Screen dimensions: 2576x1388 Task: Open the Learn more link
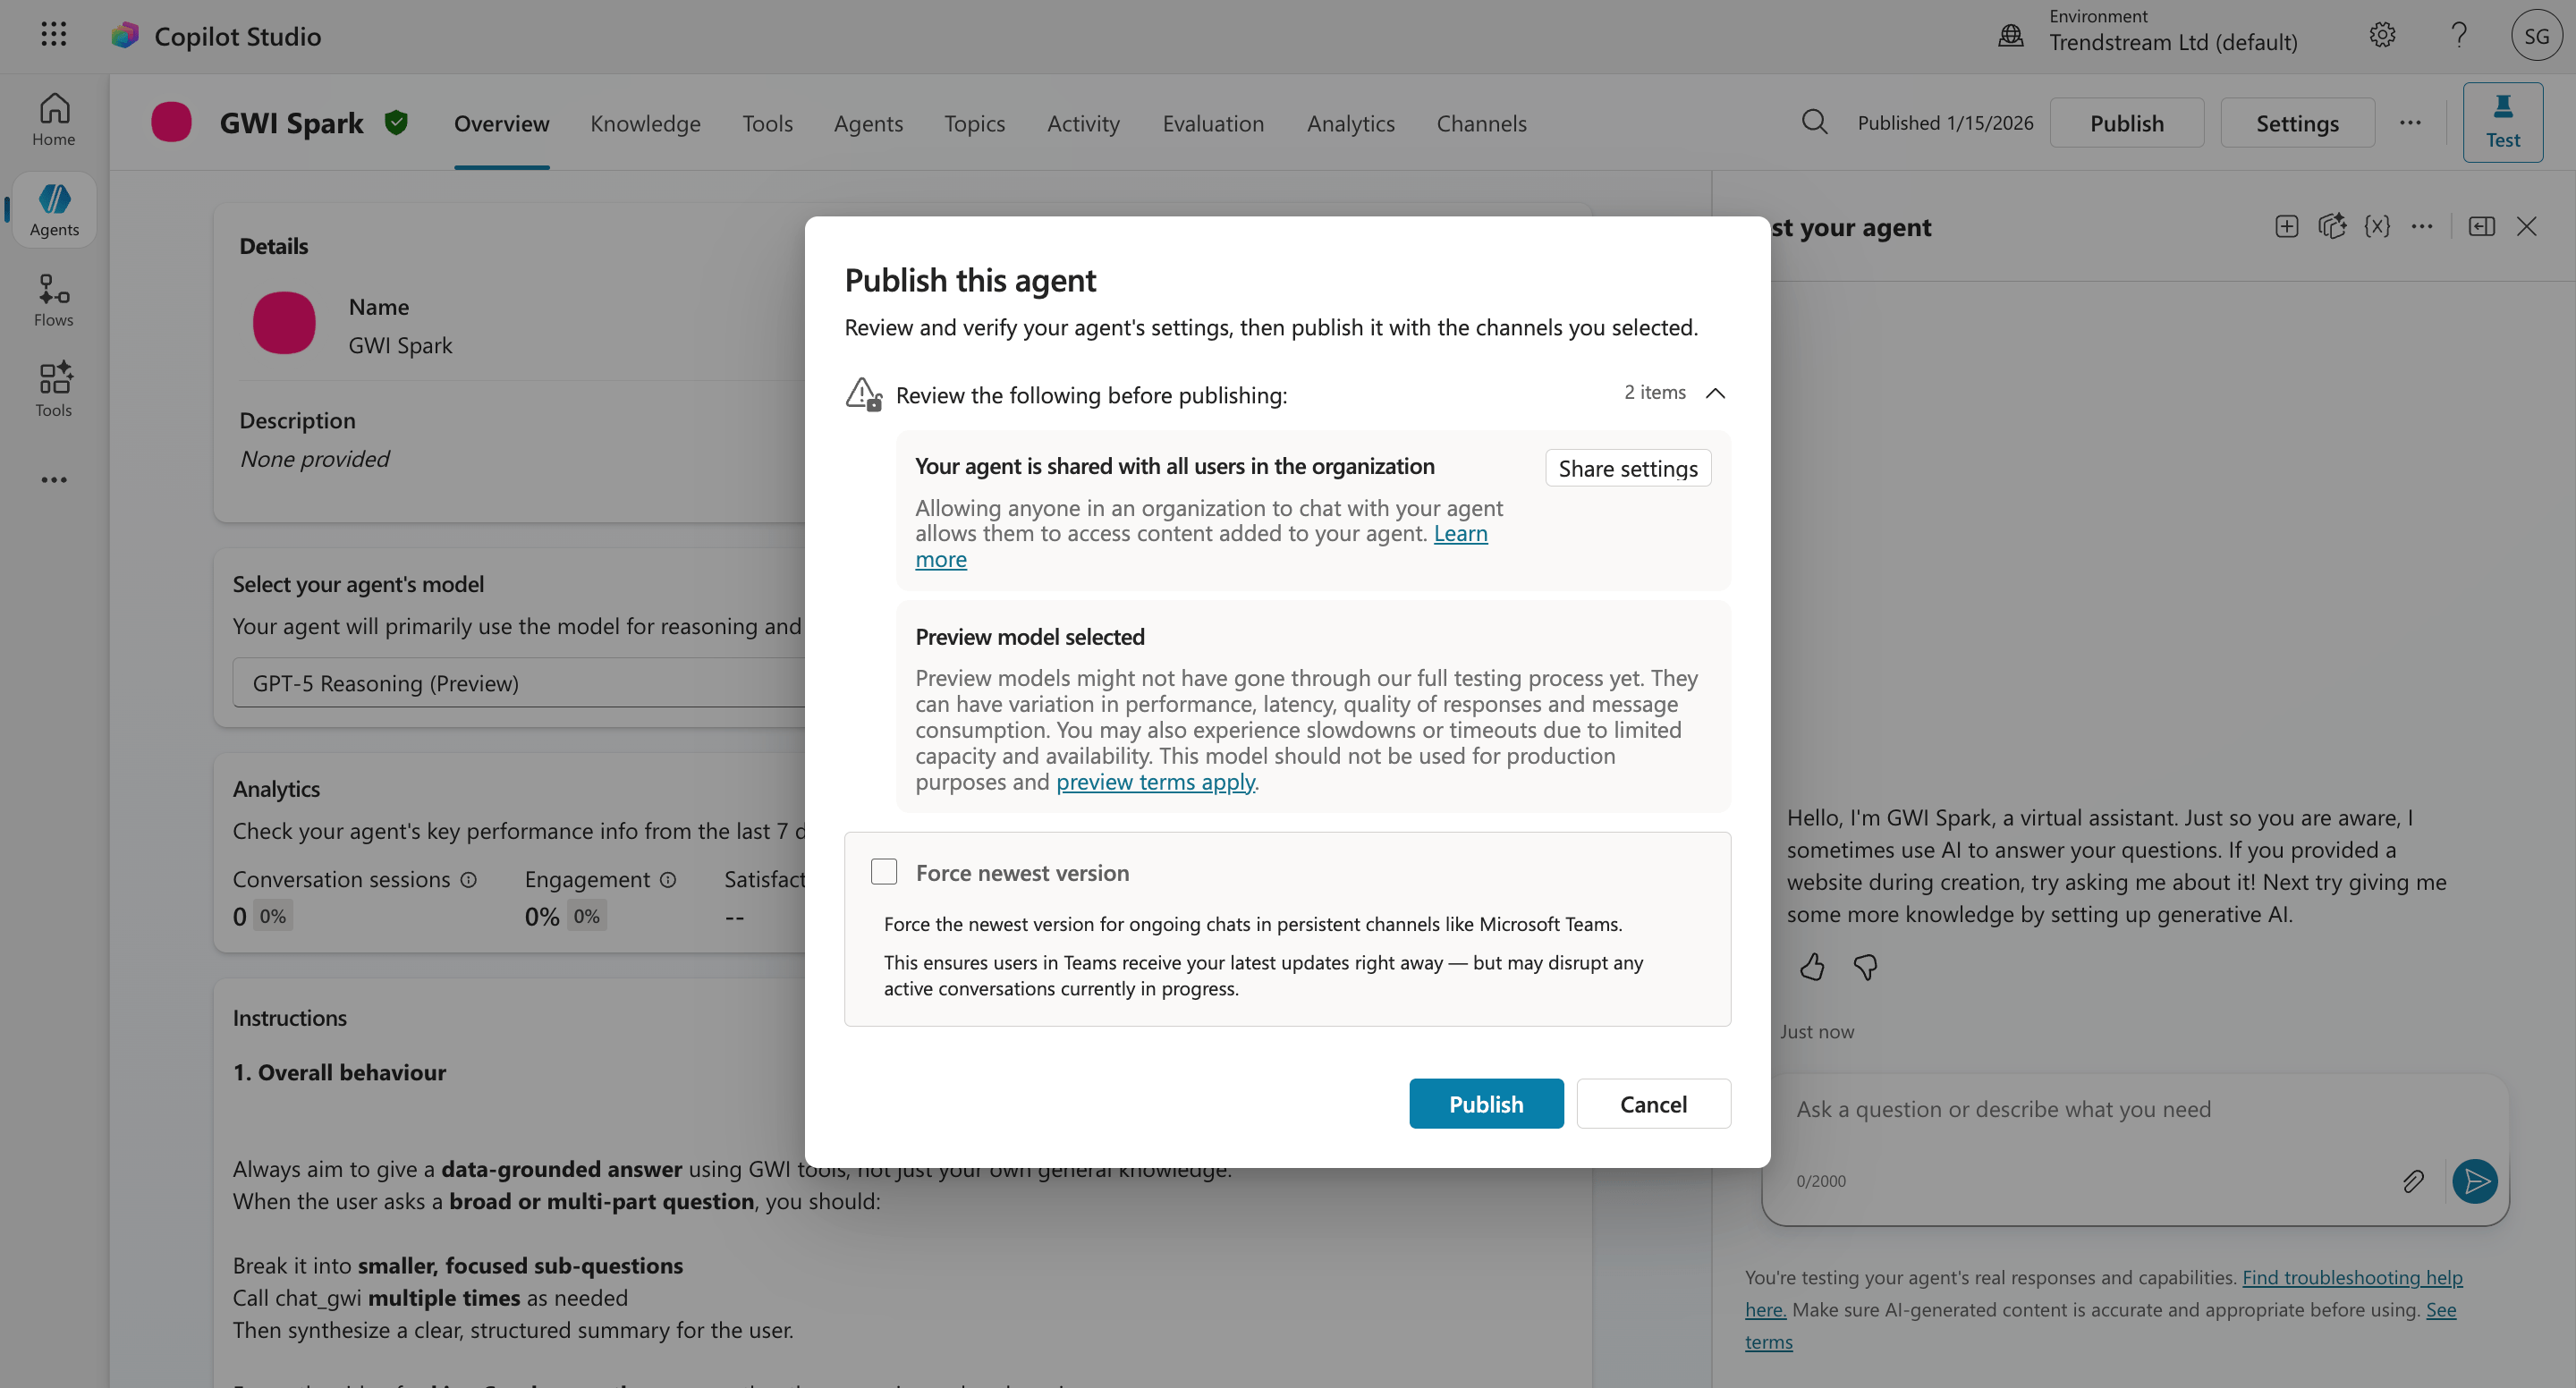1461,534
